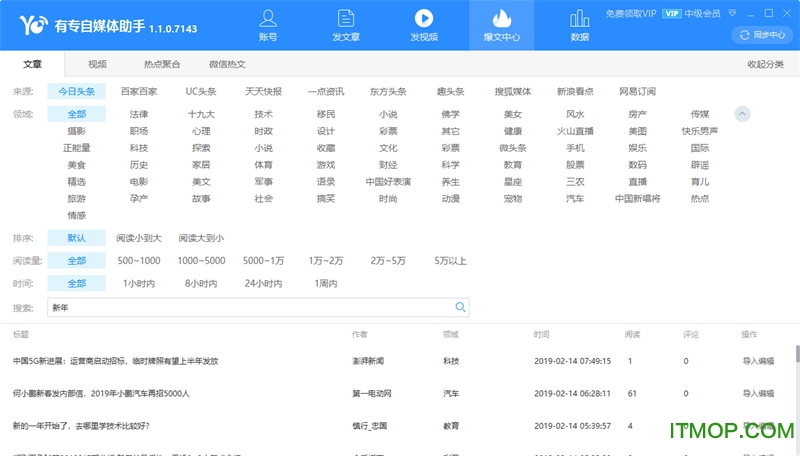This screenshot has height=456, width=800.
Task: Import the 何小鹏新春 article via 导入编辑
Action: click(758, 393)
